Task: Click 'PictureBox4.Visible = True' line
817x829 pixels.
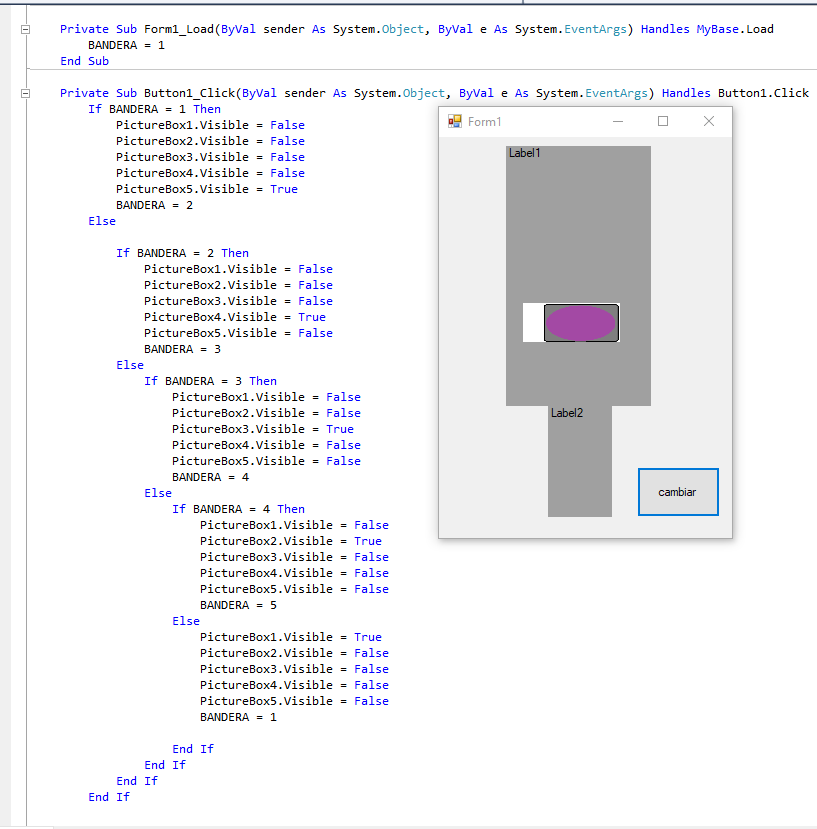Action: (x=235, y=317)
